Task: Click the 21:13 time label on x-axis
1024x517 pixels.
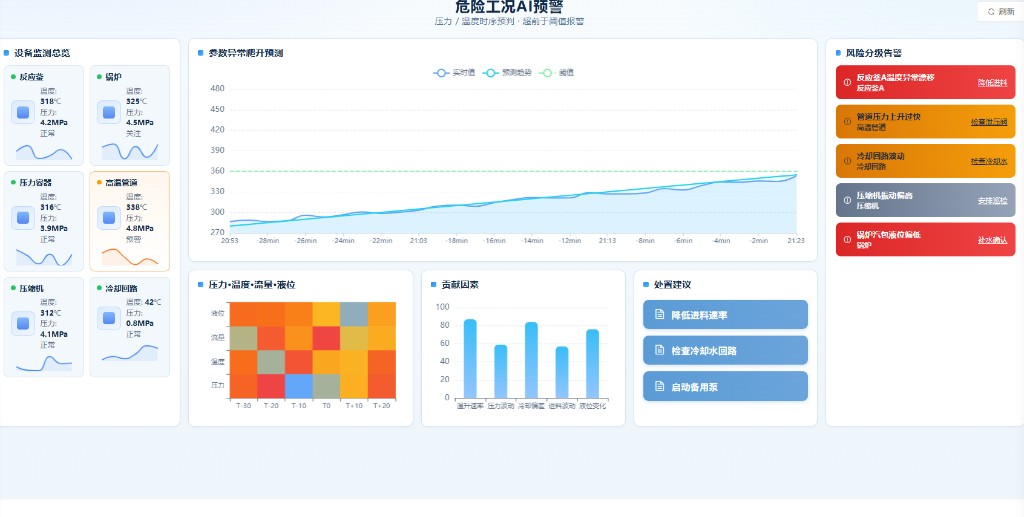Action: pos(607,240)
